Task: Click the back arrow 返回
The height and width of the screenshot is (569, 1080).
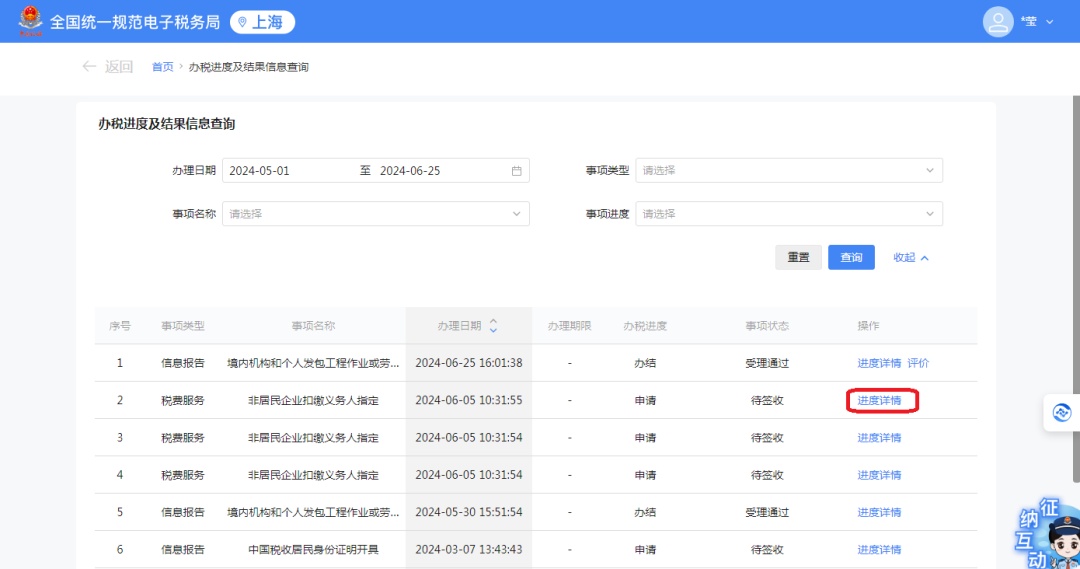Action: (x=107, y=67)
